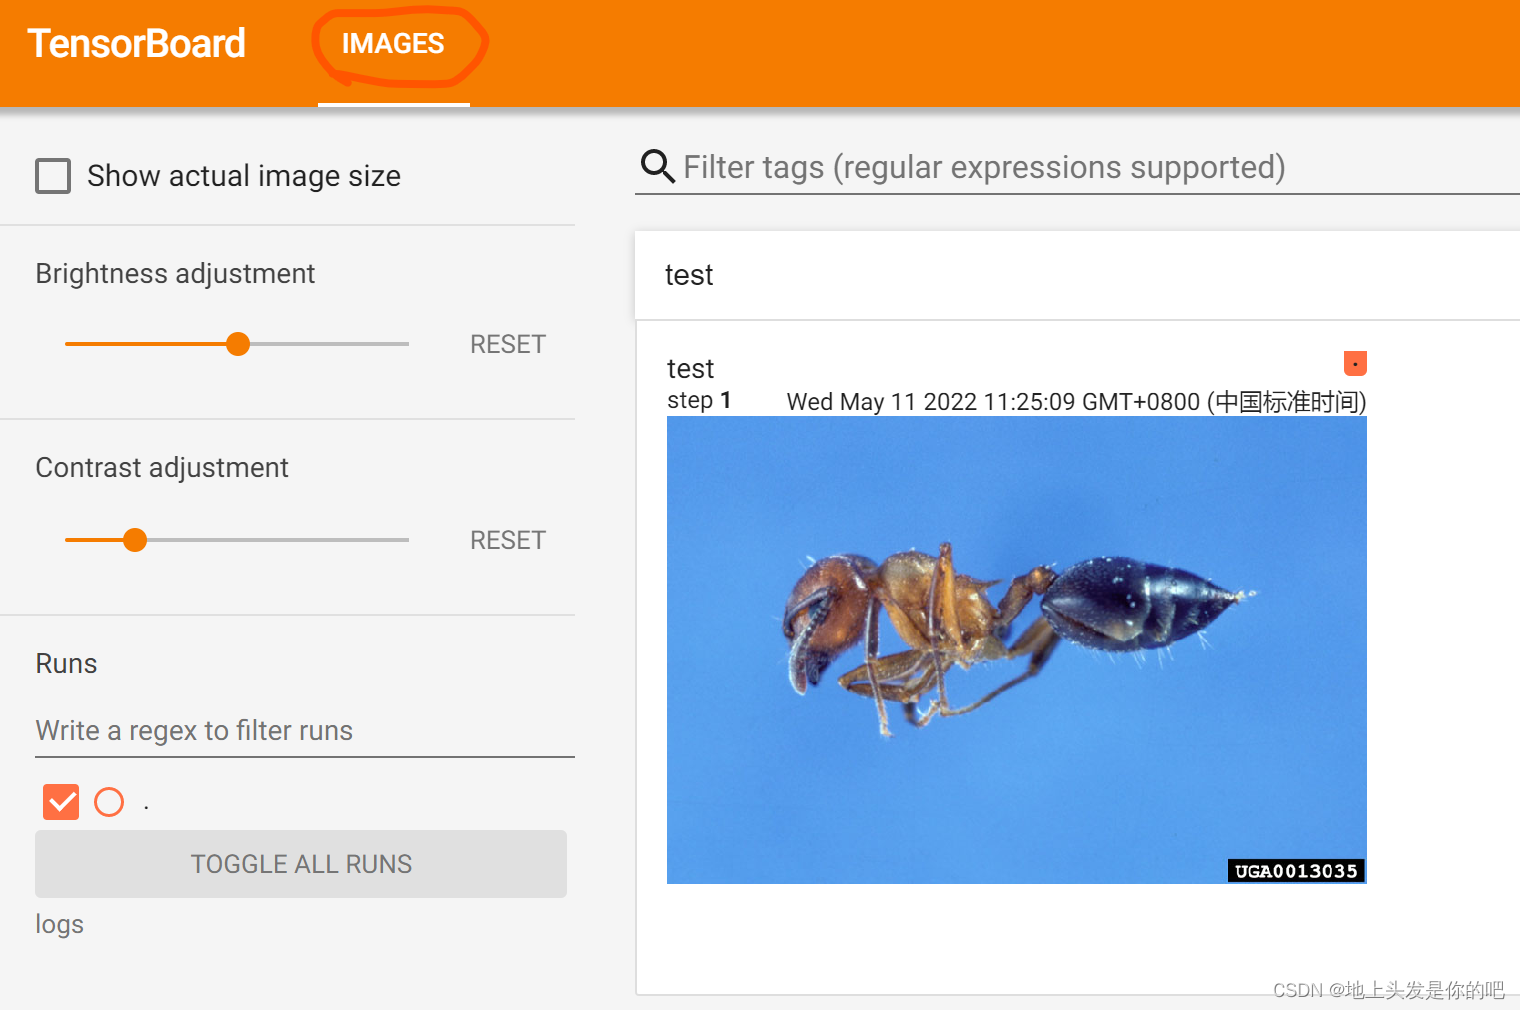Viewport: 1520px width, 1010px height.
Task: Click the orange run color chip above image
Action: click(1355, 363)
